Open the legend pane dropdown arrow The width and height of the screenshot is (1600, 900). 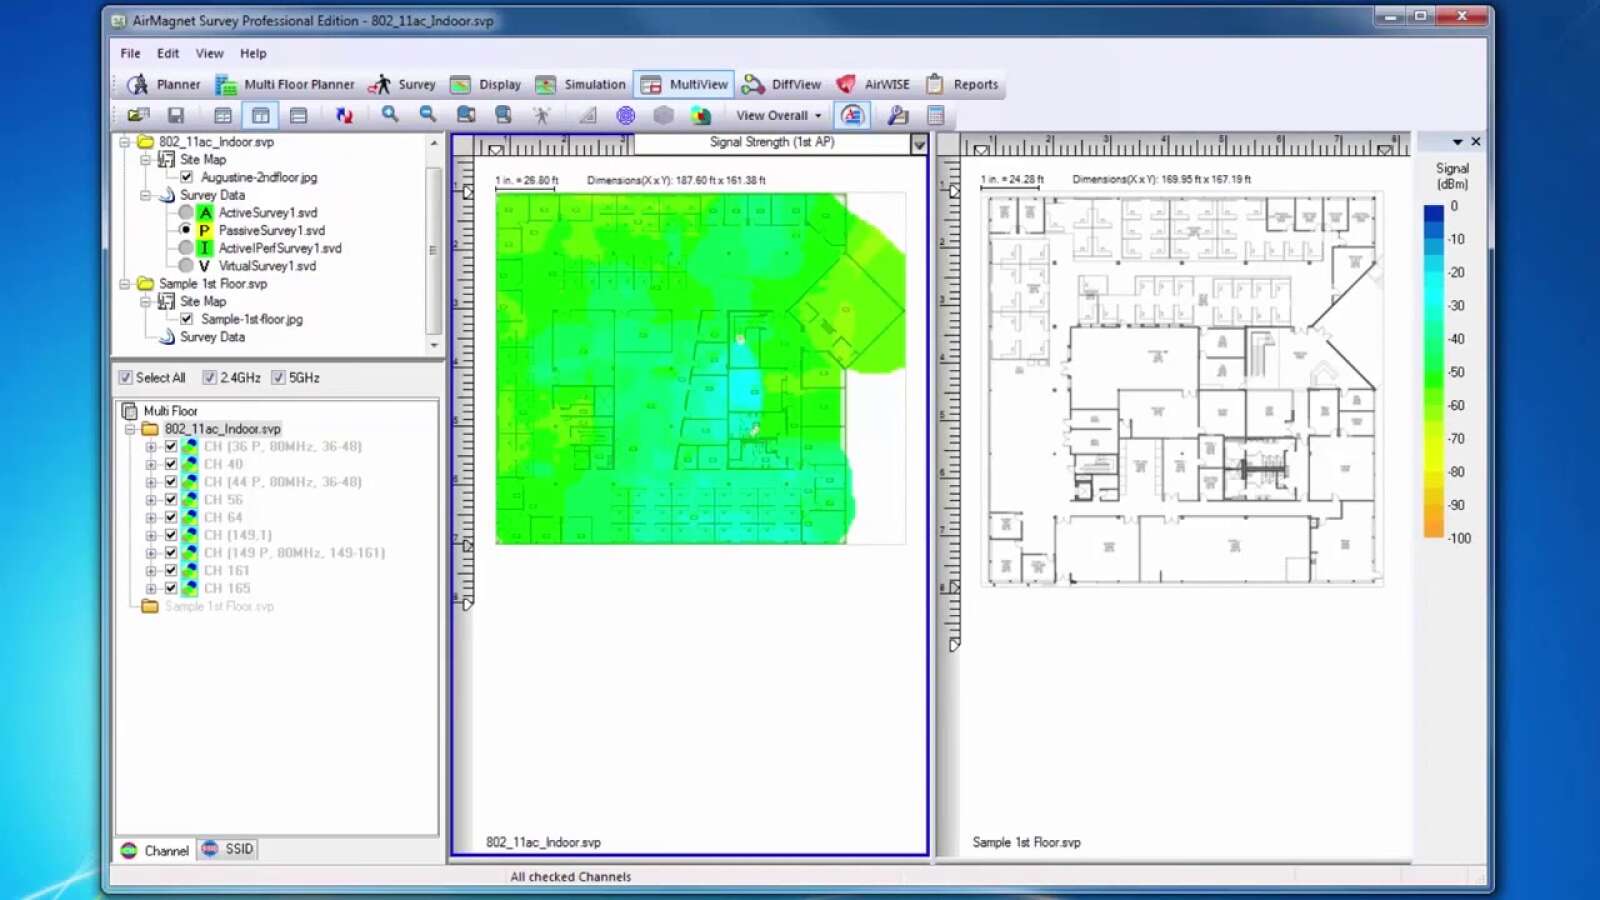(x=1457, y=142)
